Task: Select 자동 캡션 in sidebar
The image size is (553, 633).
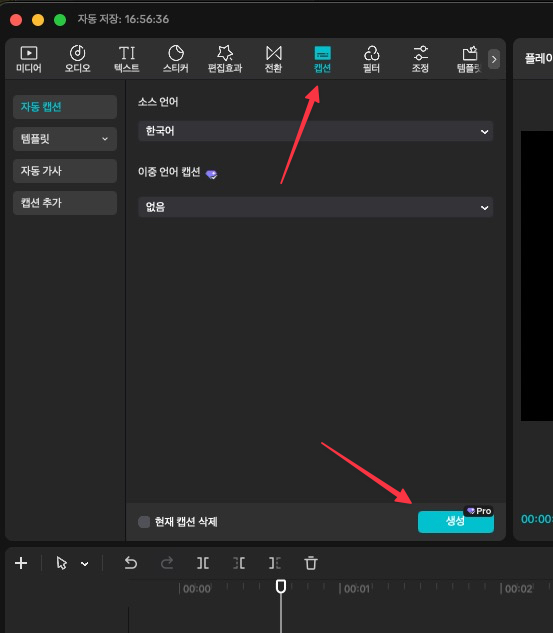Action: (65, 107)
